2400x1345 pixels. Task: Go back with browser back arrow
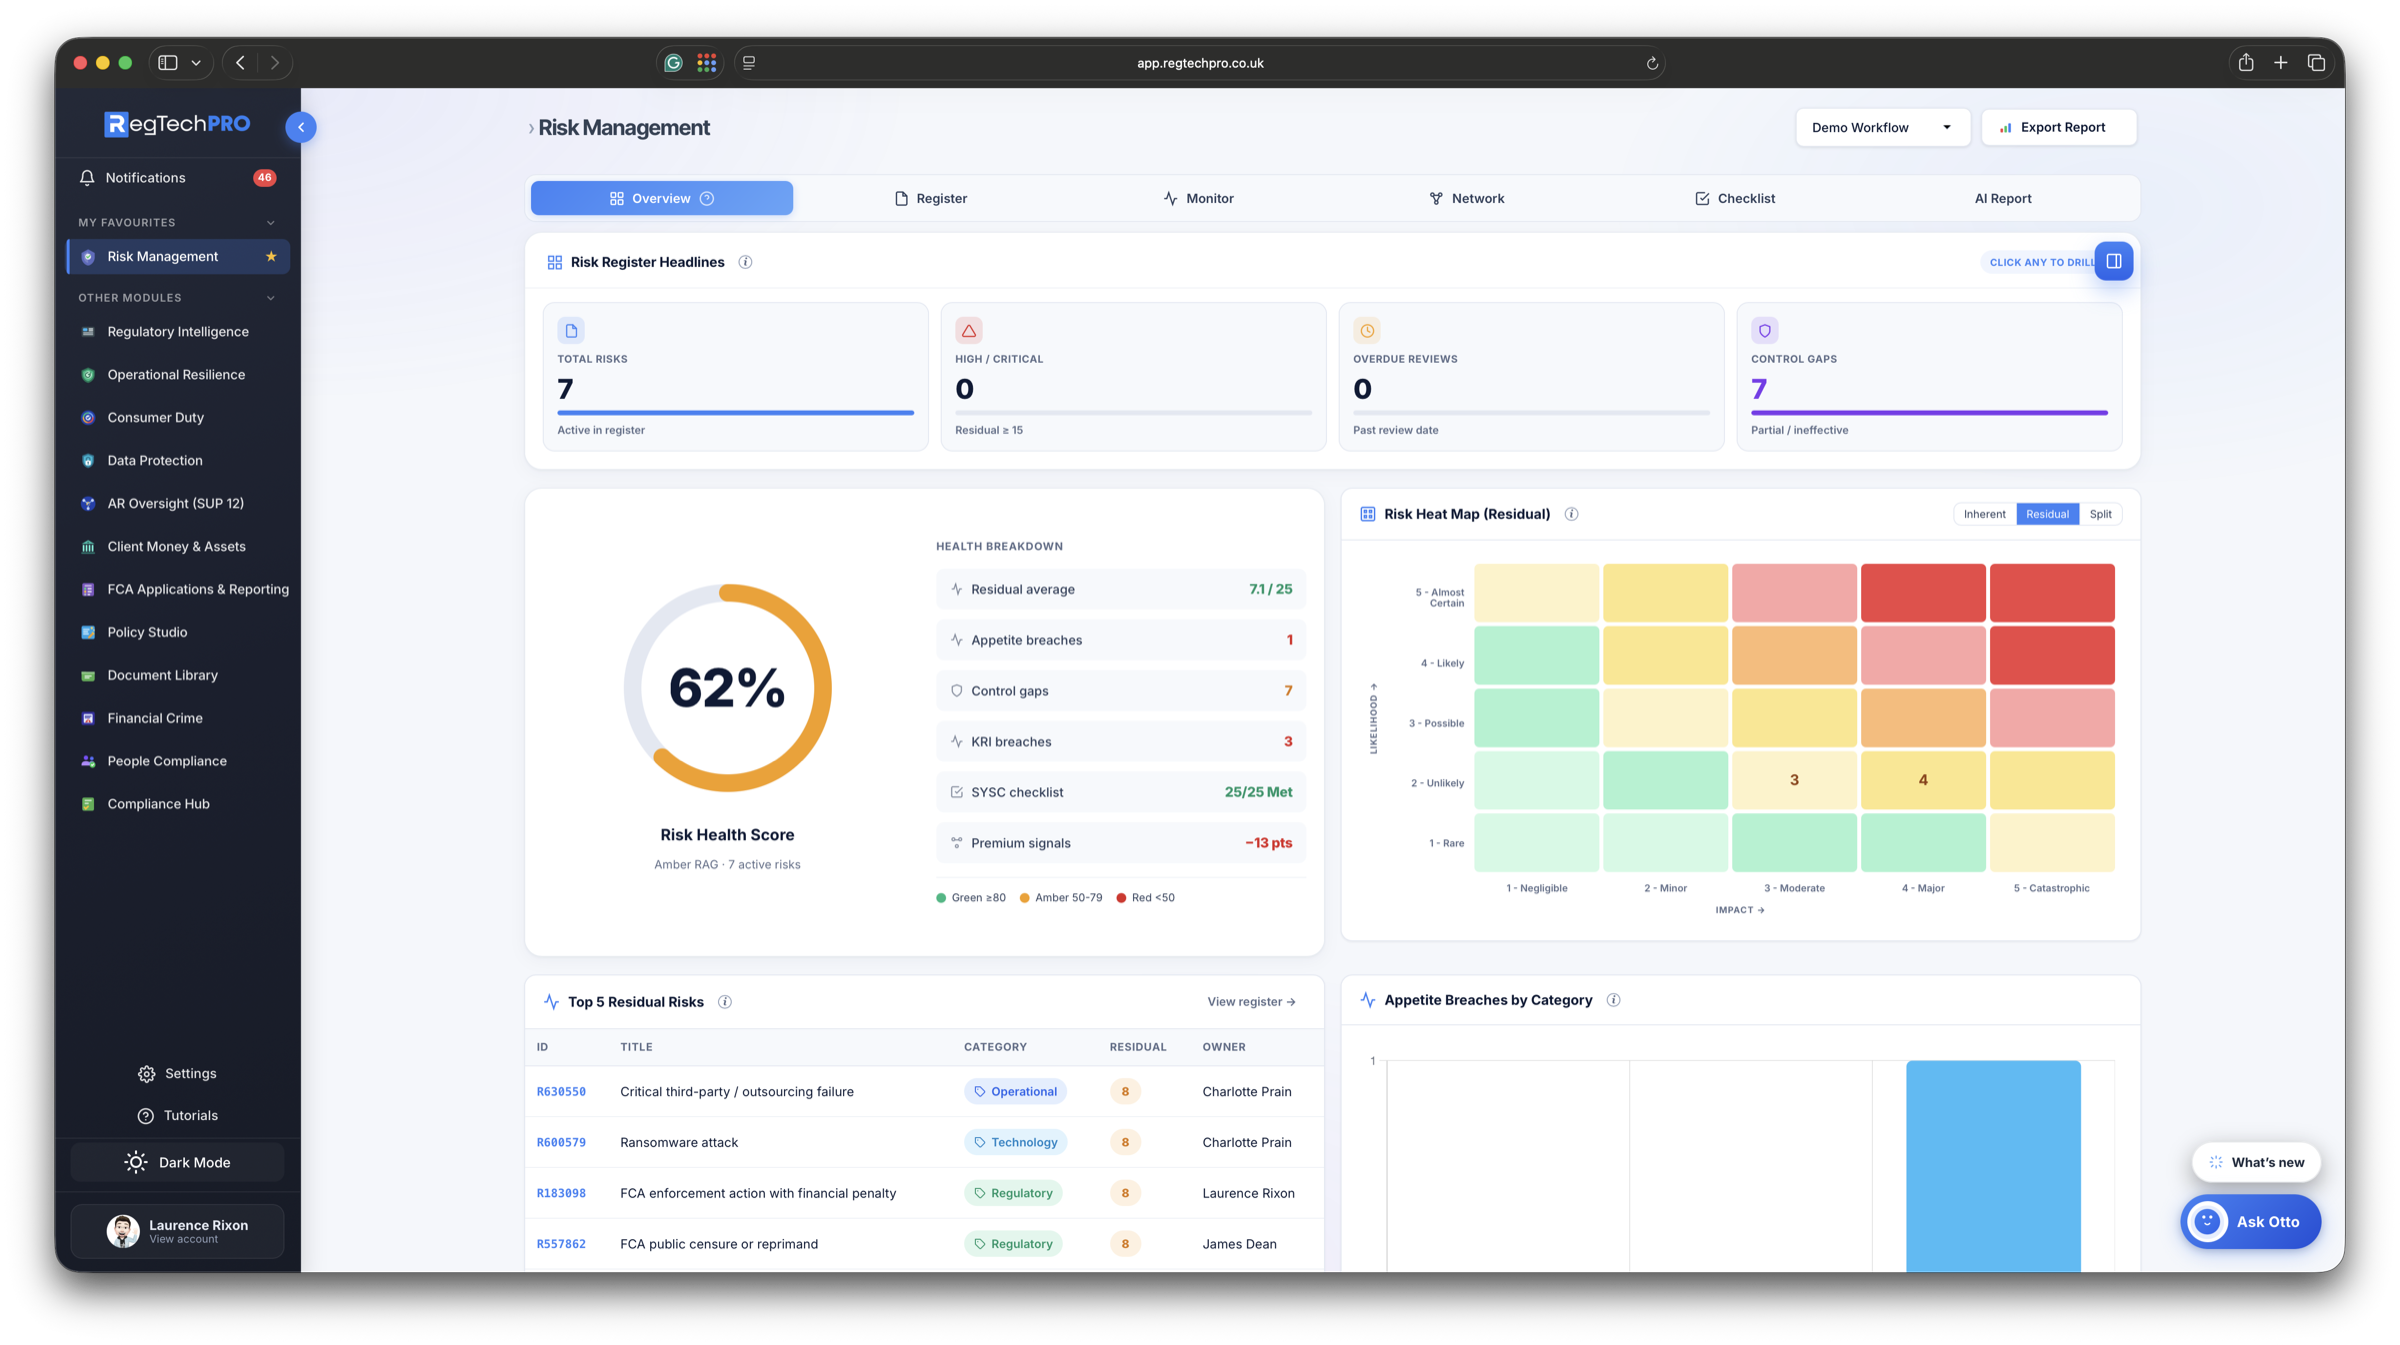click(240, 63)
